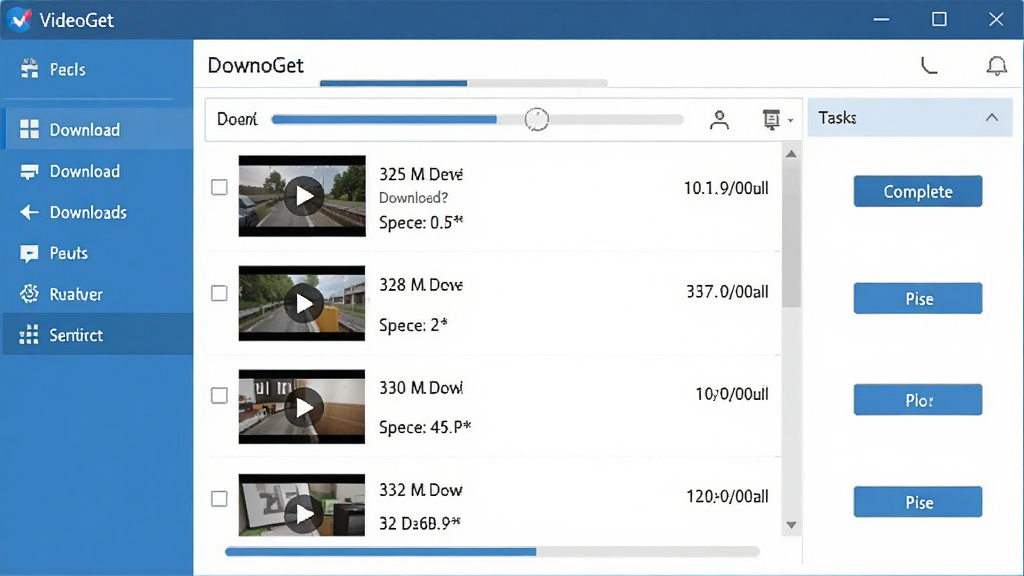Click the round slider handle in the toolbar
Screen dimensions: 1024x576
pyautogui.click(x=537, y=120)
